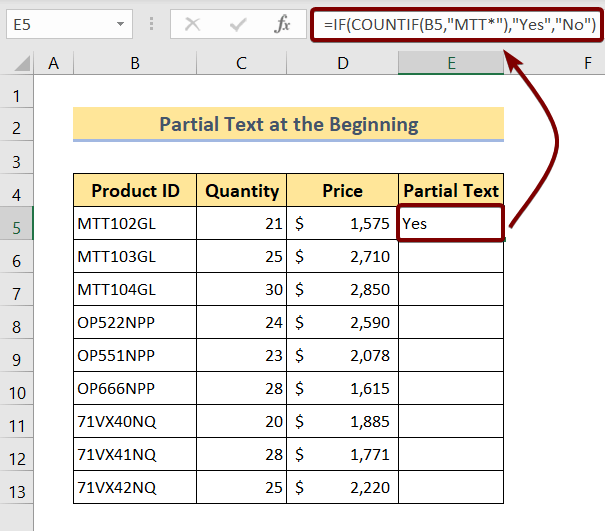
Task: Click the Partial Text header cell
Action: [x=451, y=191]
